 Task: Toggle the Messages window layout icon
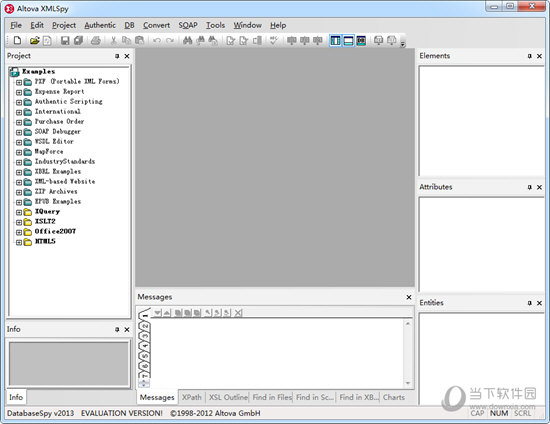(x=348, y=41)
